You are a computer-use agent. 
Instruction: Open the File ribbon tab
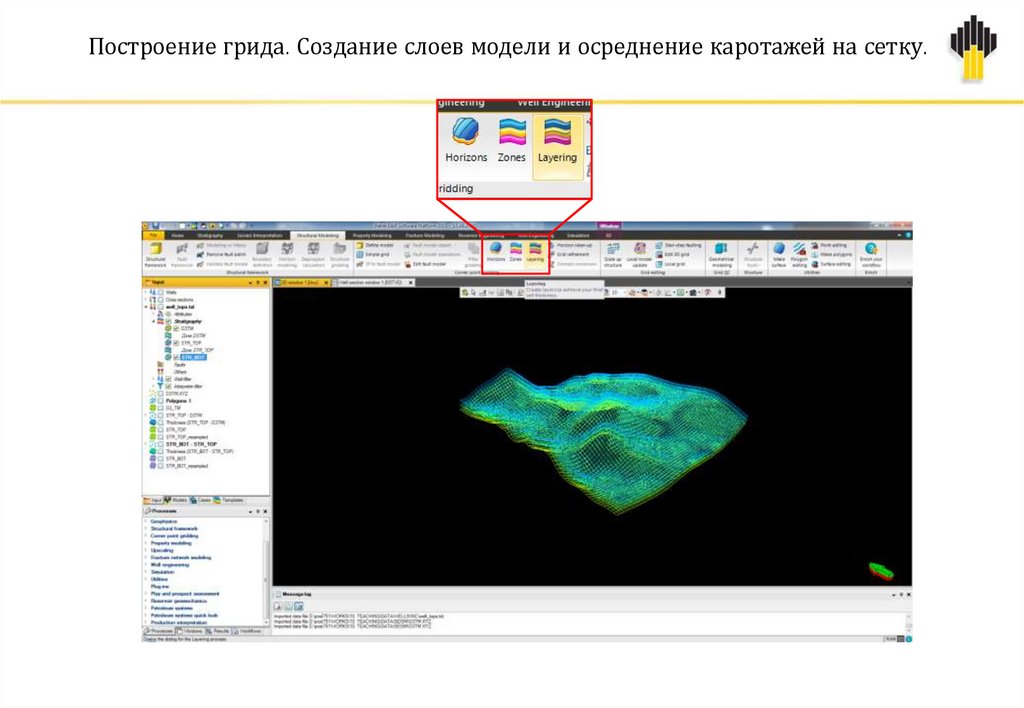(153, 235)
